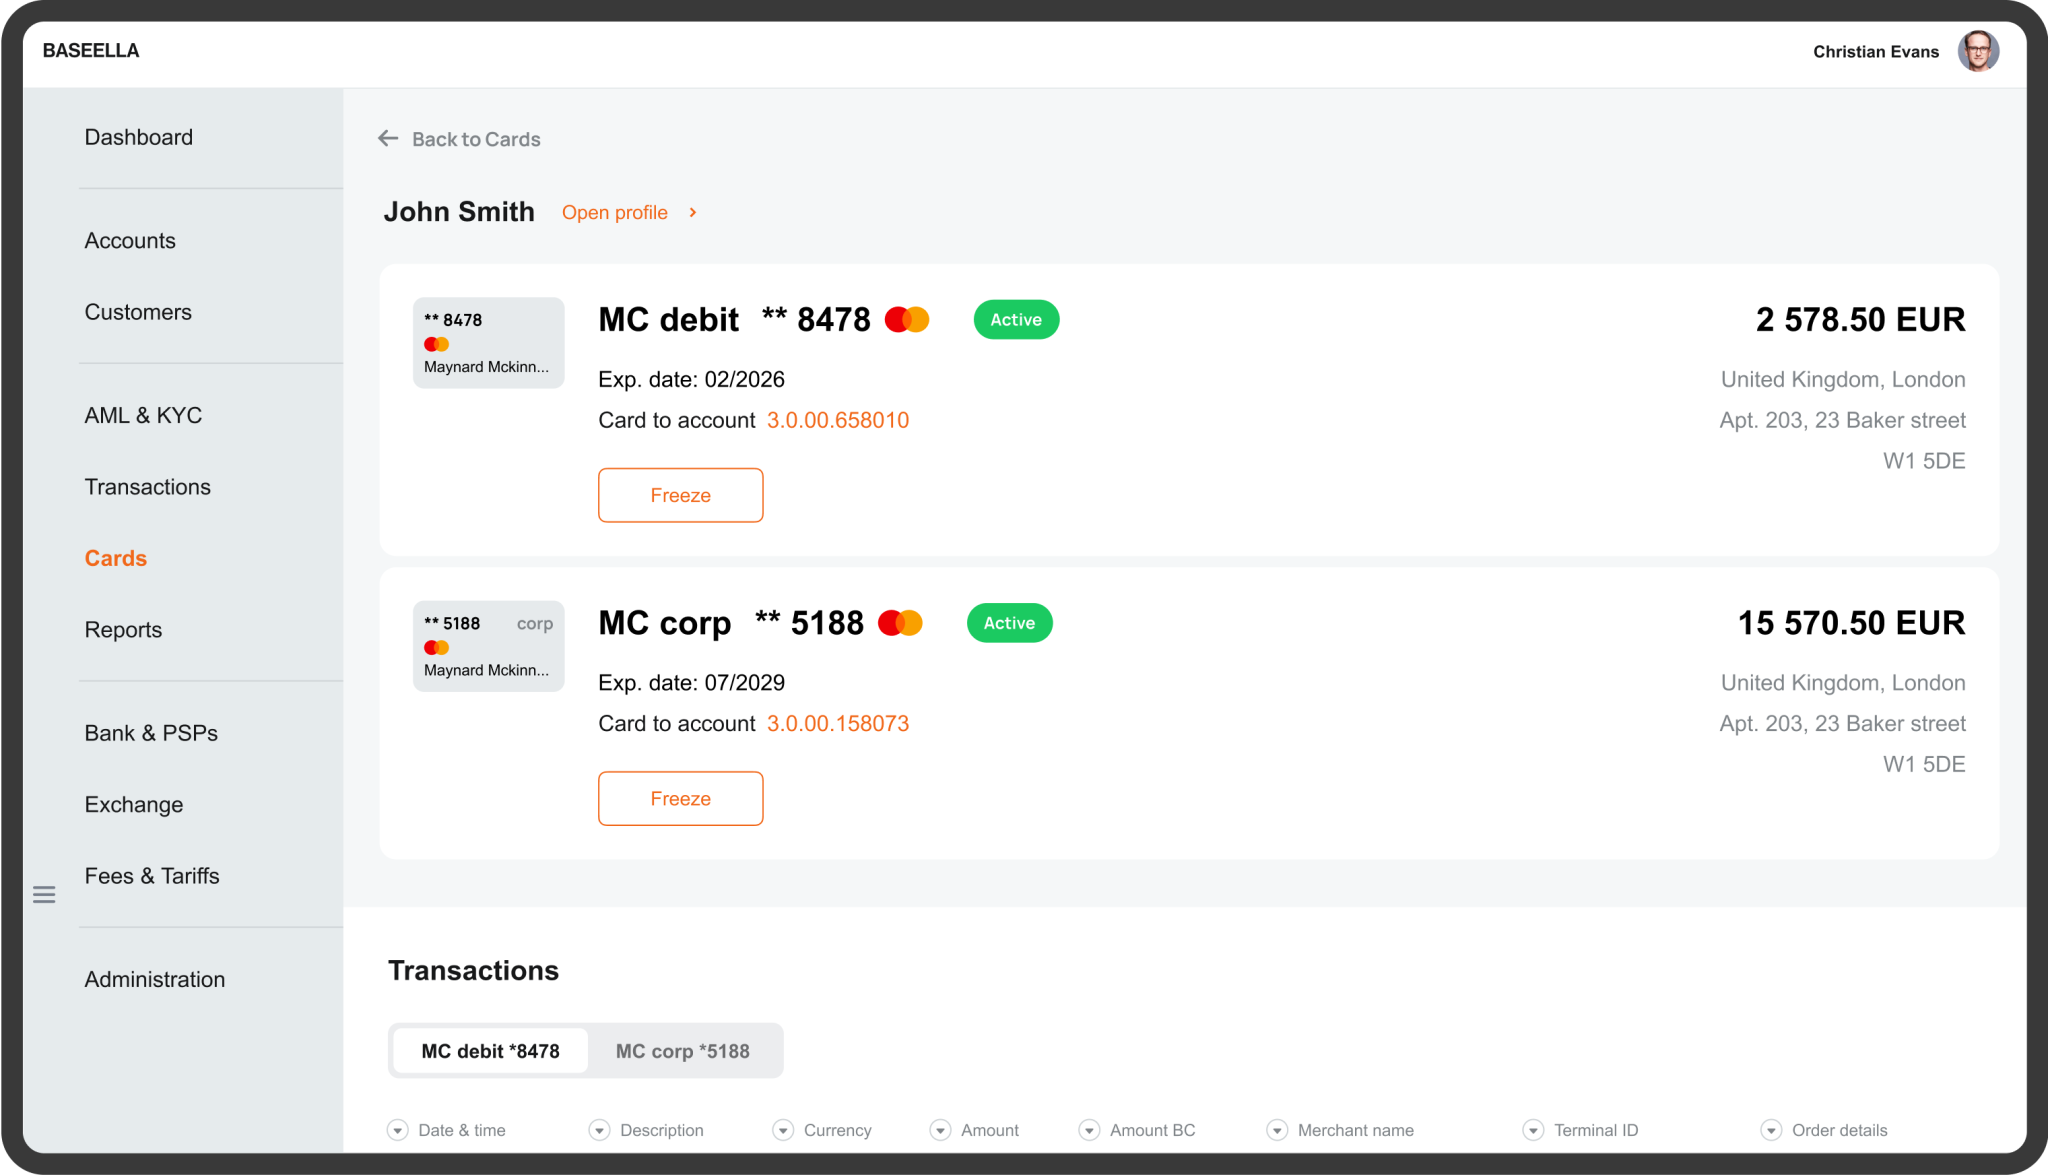This screenshot has width=2048, height=1175.
Task: Open the Date & time filter dropdown
Action: 399,1129
